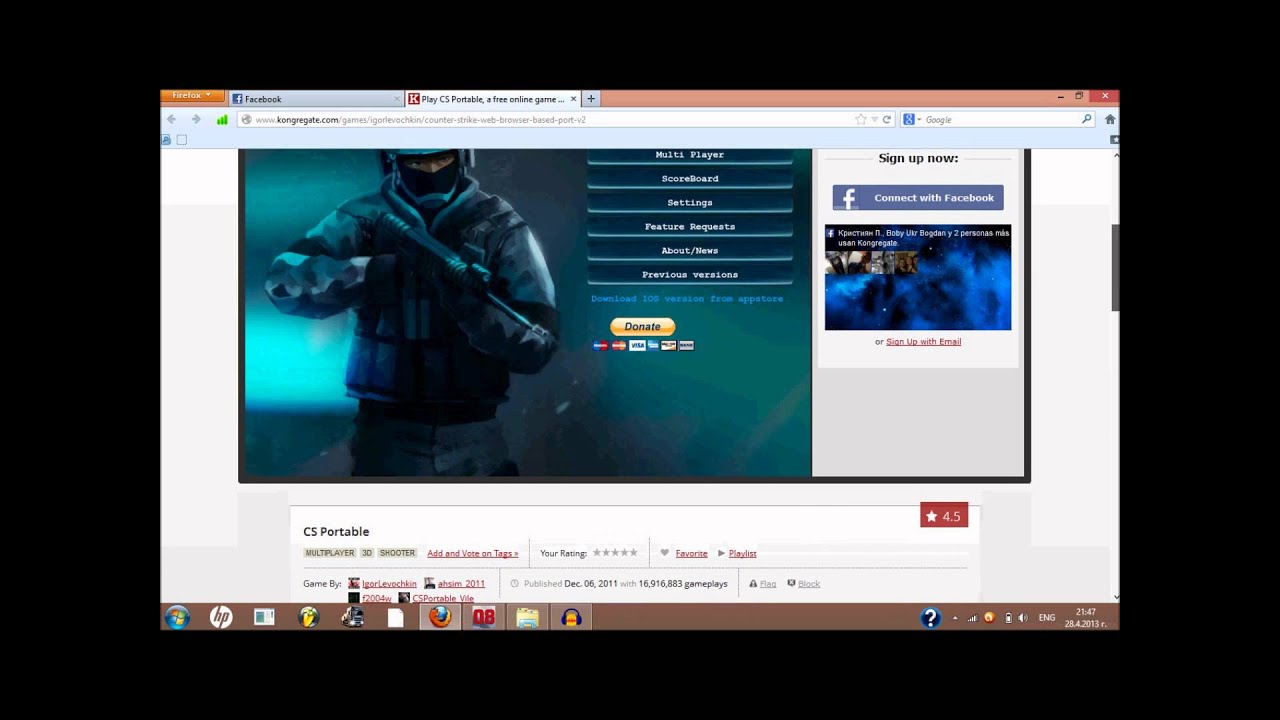Click the PayPal Donate button

[643, 326]
